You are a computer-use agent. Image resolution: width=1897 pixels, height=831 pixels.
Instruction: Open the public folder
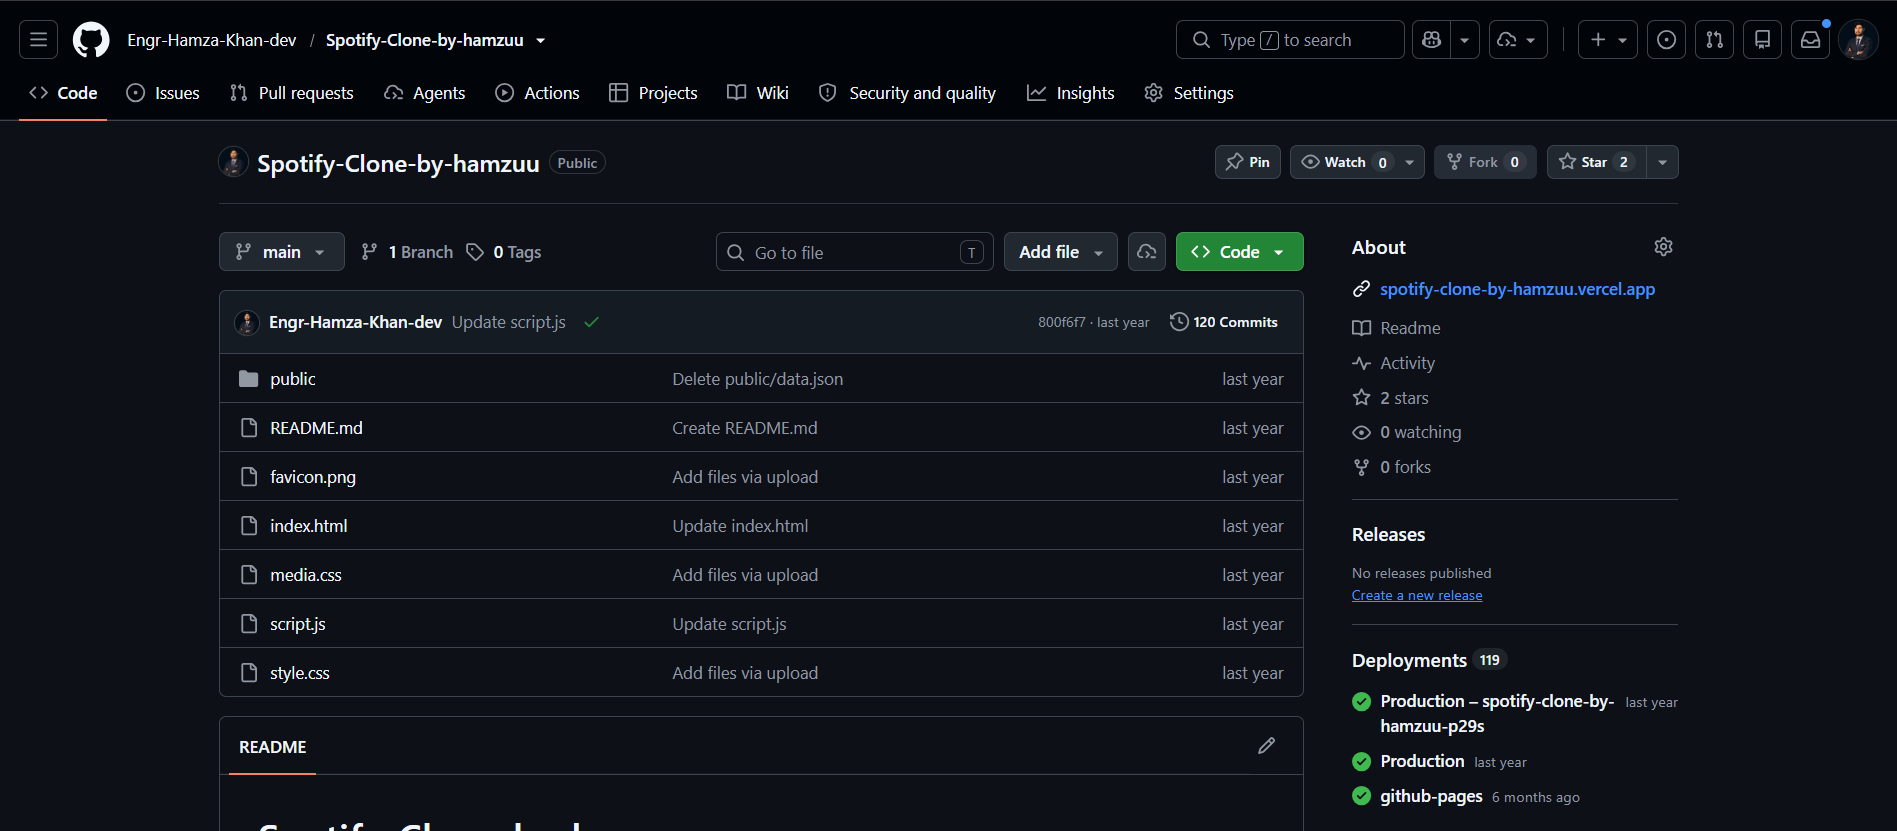pyautogui.click(x=293, y=379)
